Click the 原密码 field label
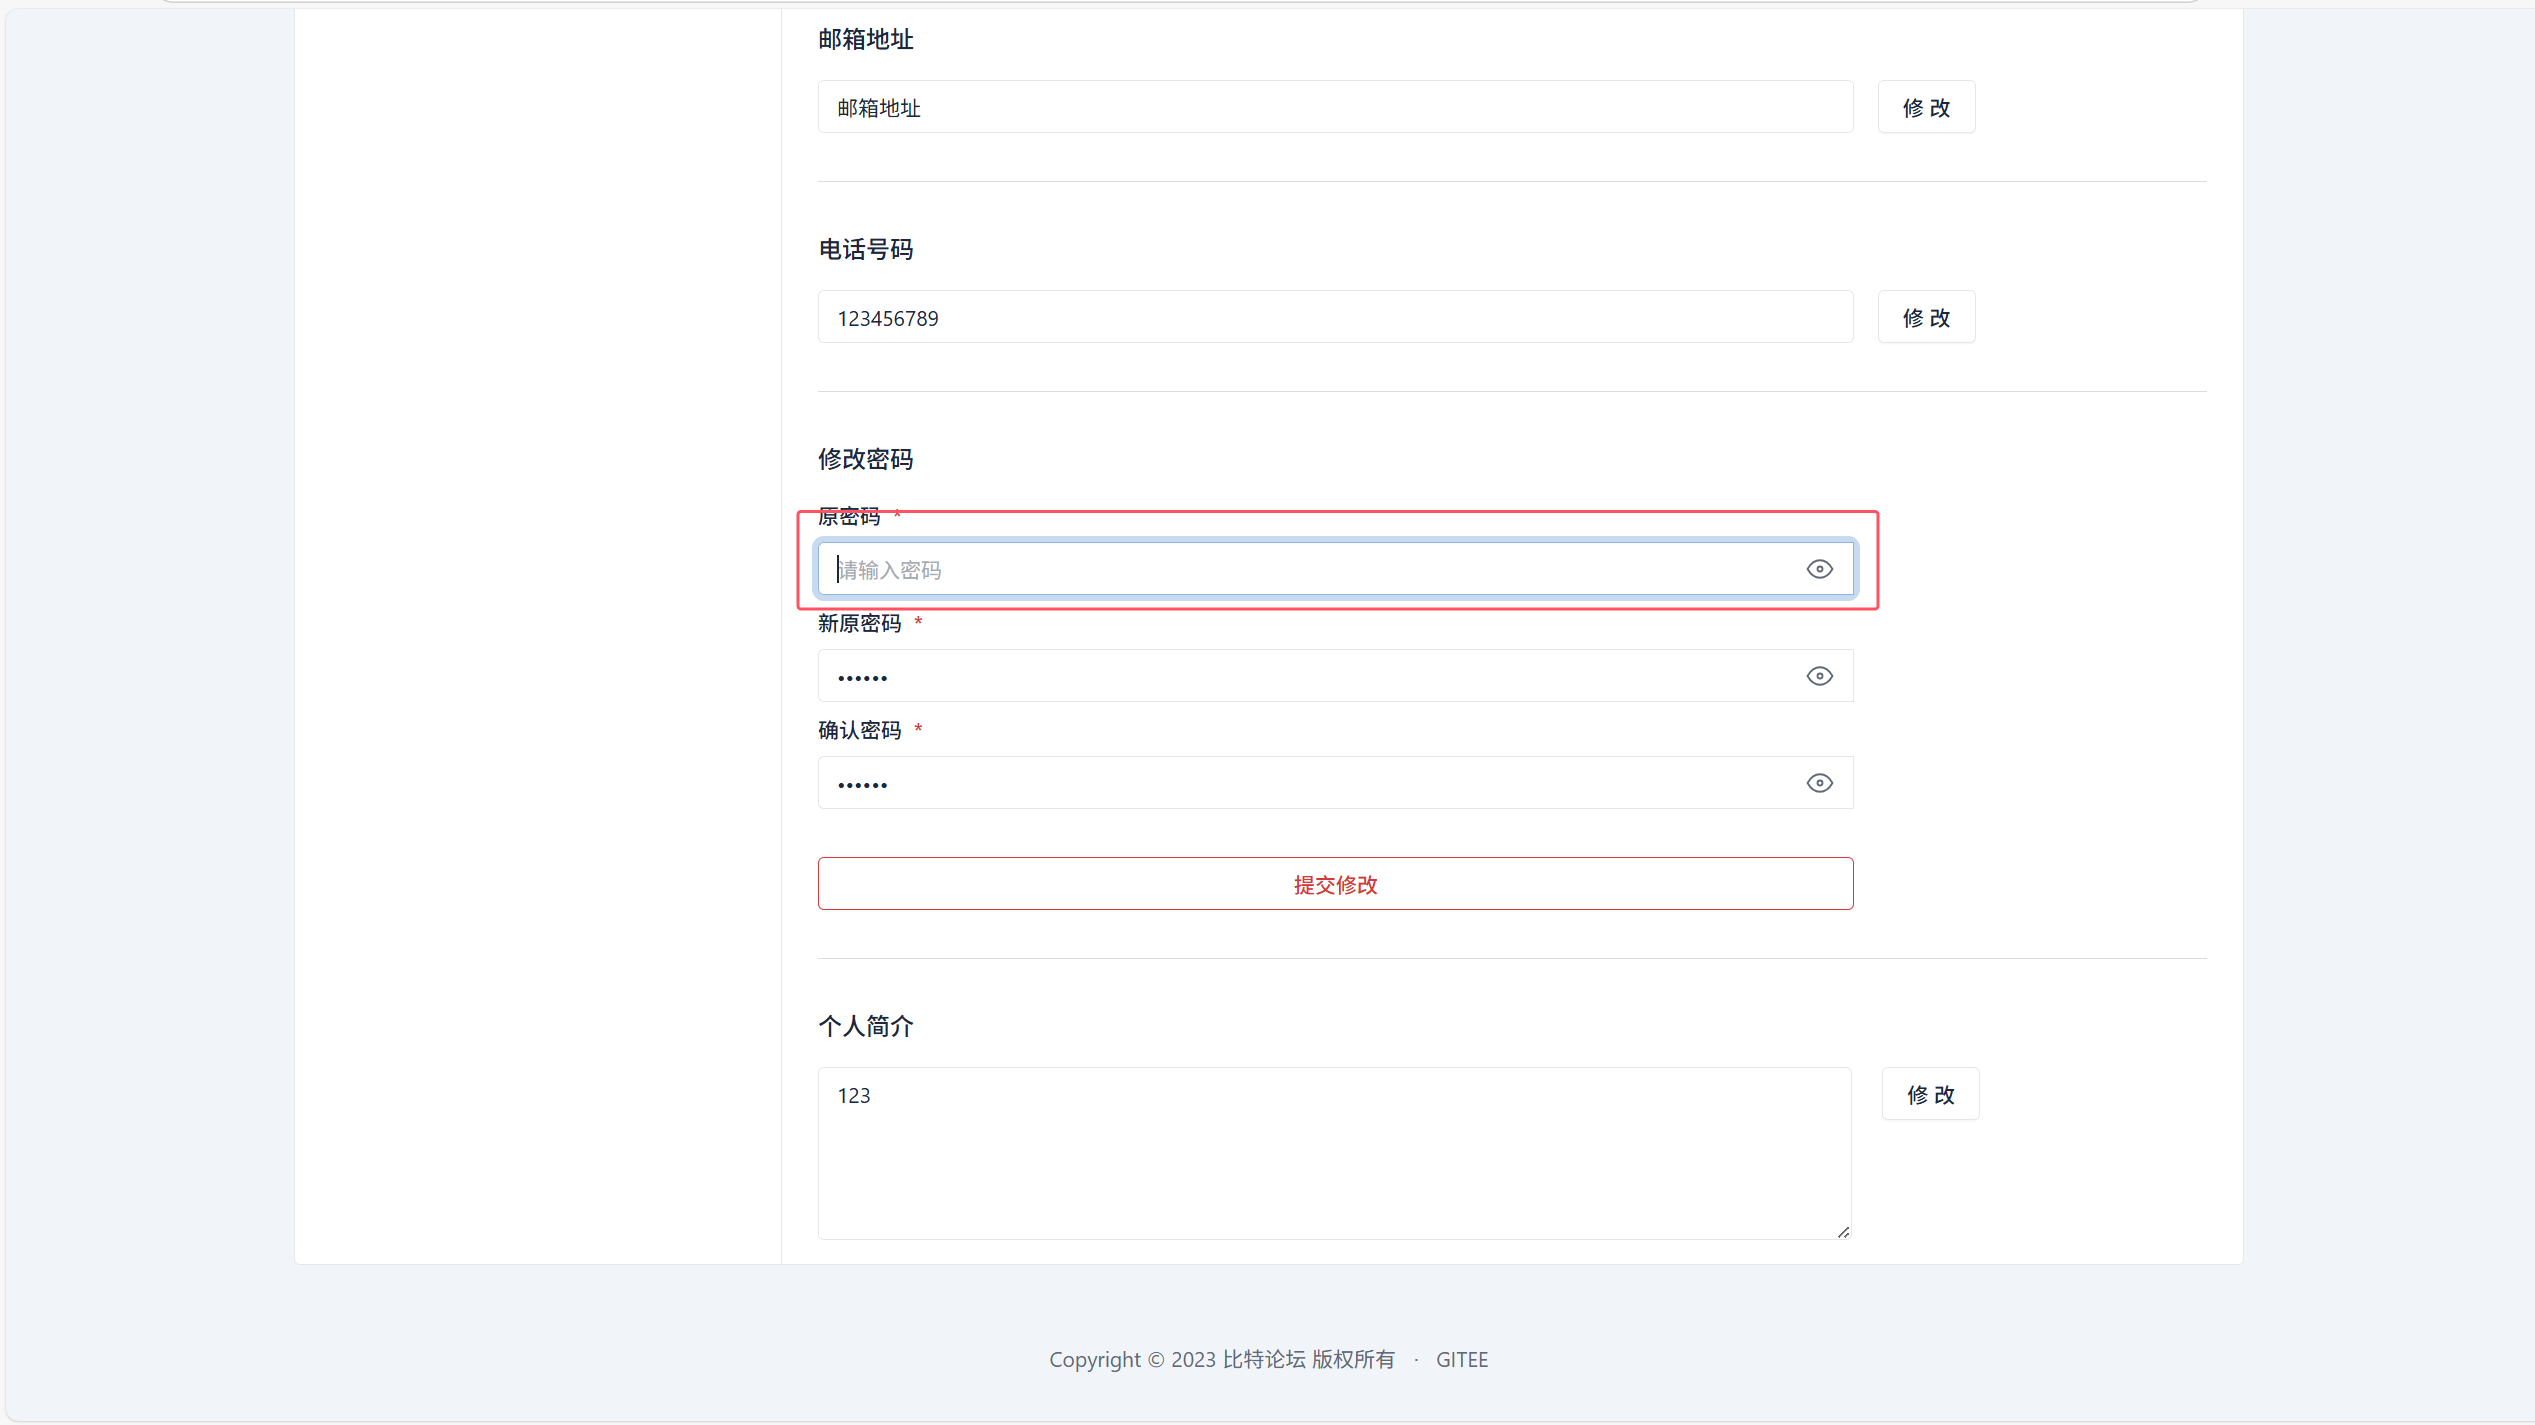Image resolution: width=2535 pixels, height=1425 pixels. click(849, 517)
